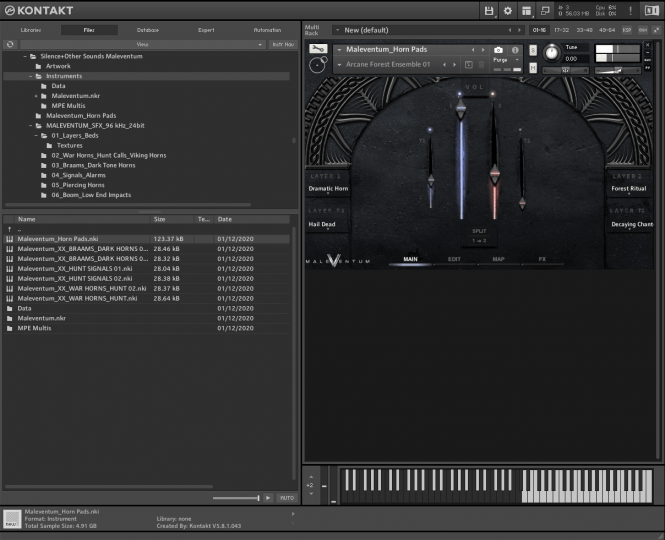This screenshot has width=665, height=540.
Task: Toggle the instrument aux button
Action: [x=648, y=60]
